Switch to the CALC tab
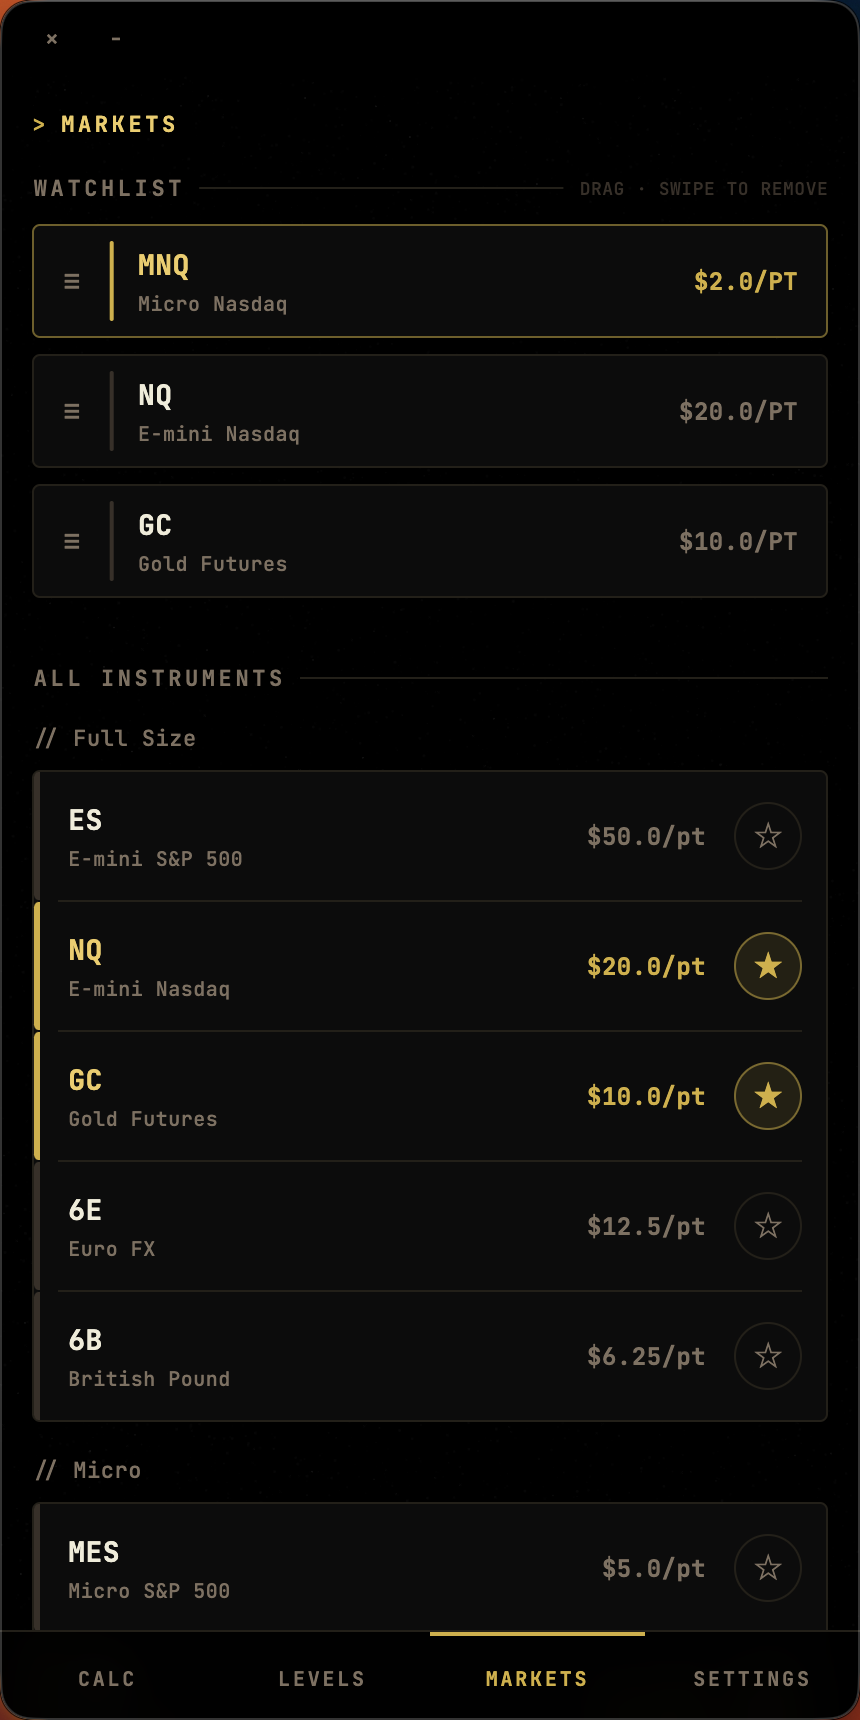 tap(106, 1679)
